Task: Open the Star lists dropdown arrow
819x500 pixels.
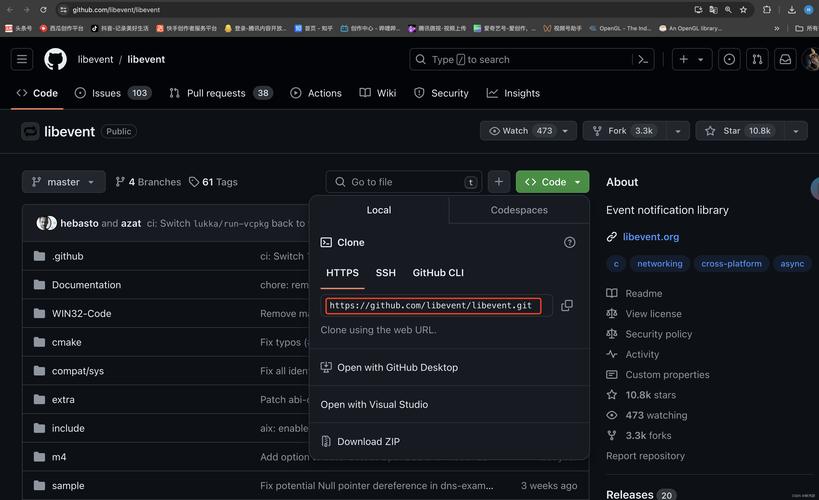Action: [x=796, y=131]
